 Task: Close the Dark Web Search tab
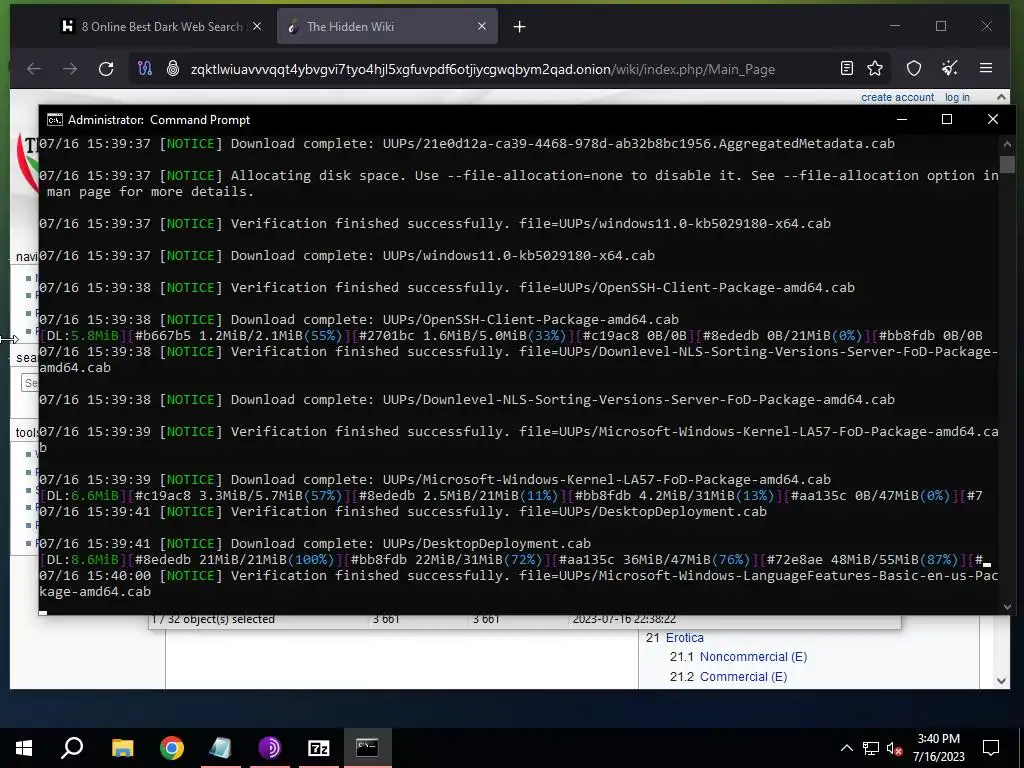pos(257,26)
